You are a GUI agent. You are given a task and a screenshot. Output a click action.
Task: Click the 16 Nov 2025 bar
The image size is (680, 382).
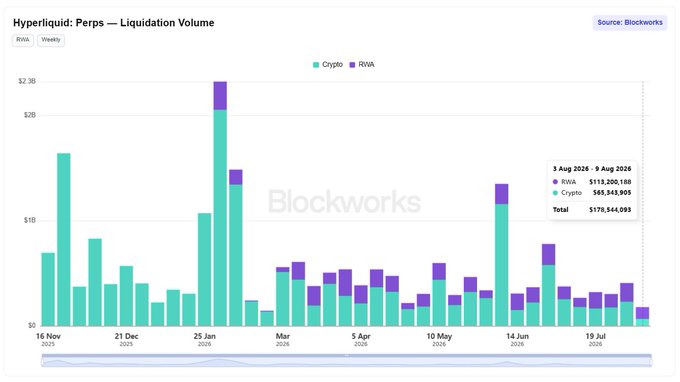(48, 289)
